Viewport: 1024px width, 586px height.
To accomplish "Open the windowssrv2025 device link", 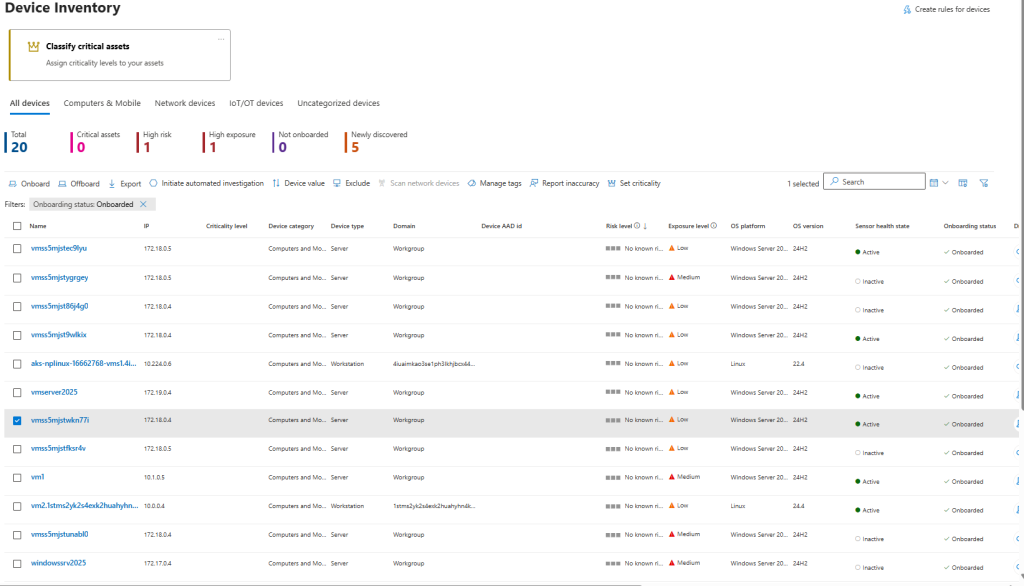I will click(x=58, y=563).
